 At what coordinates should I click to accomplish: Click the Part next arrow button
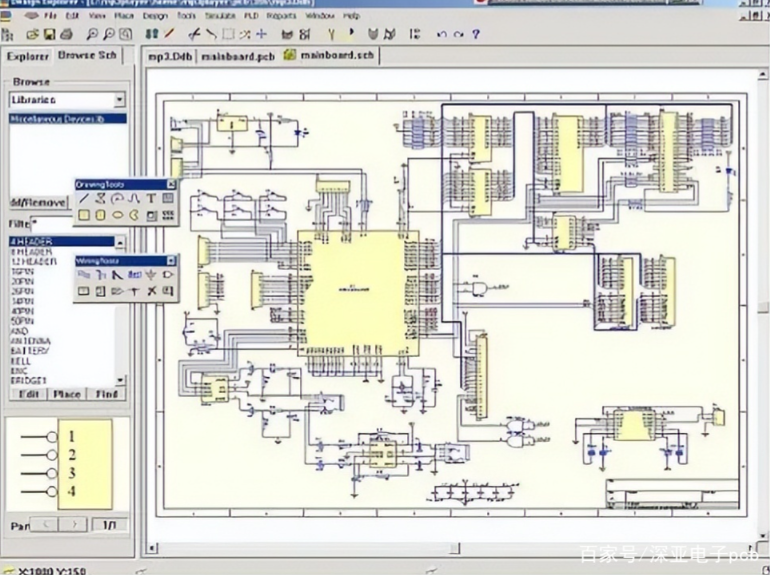74,524
